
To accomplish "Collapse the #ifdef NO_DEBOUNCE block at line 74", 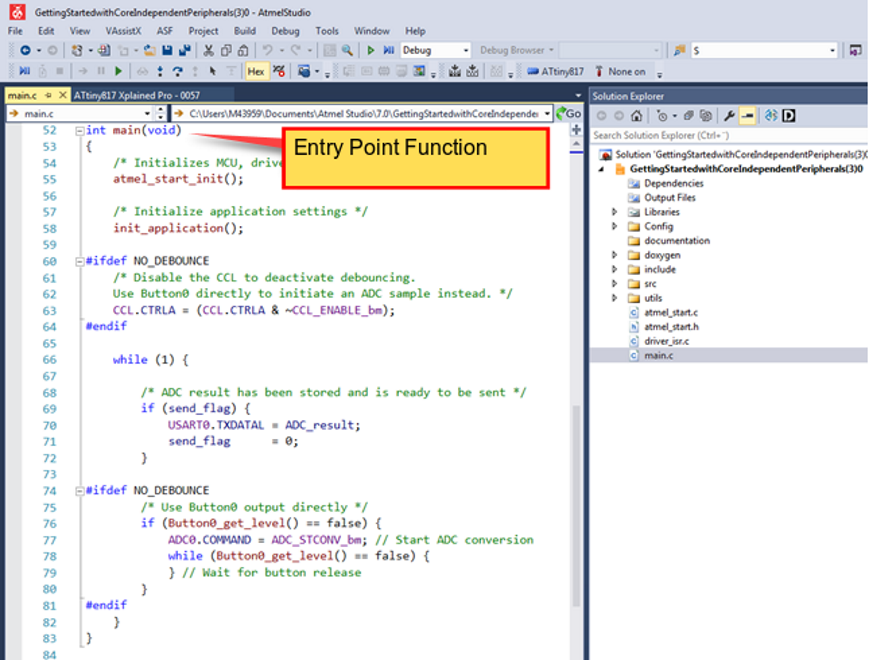I will tap(80, 491).
